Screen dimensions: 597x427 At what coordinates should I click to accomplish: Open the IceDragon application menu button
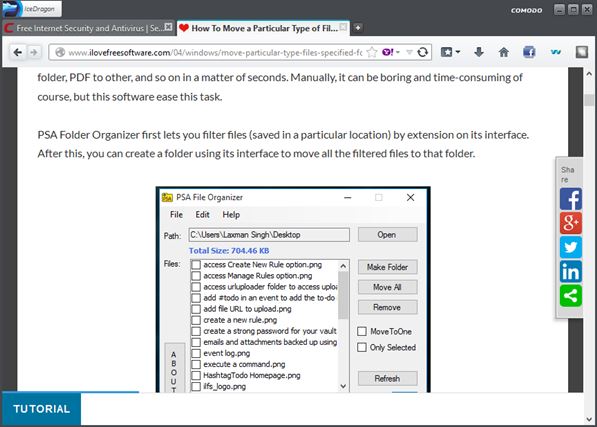pos(32,9)
